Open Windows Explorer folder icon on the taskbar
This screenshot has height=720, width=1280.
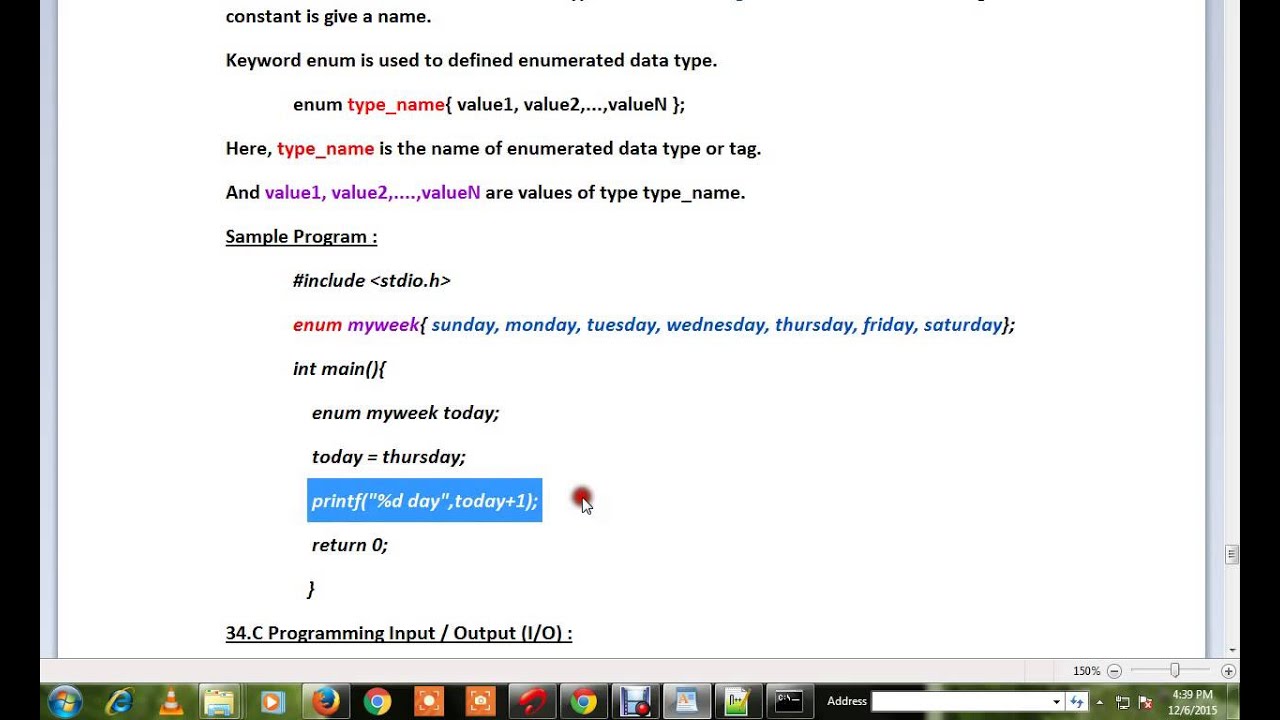click(x=220, y=702)
